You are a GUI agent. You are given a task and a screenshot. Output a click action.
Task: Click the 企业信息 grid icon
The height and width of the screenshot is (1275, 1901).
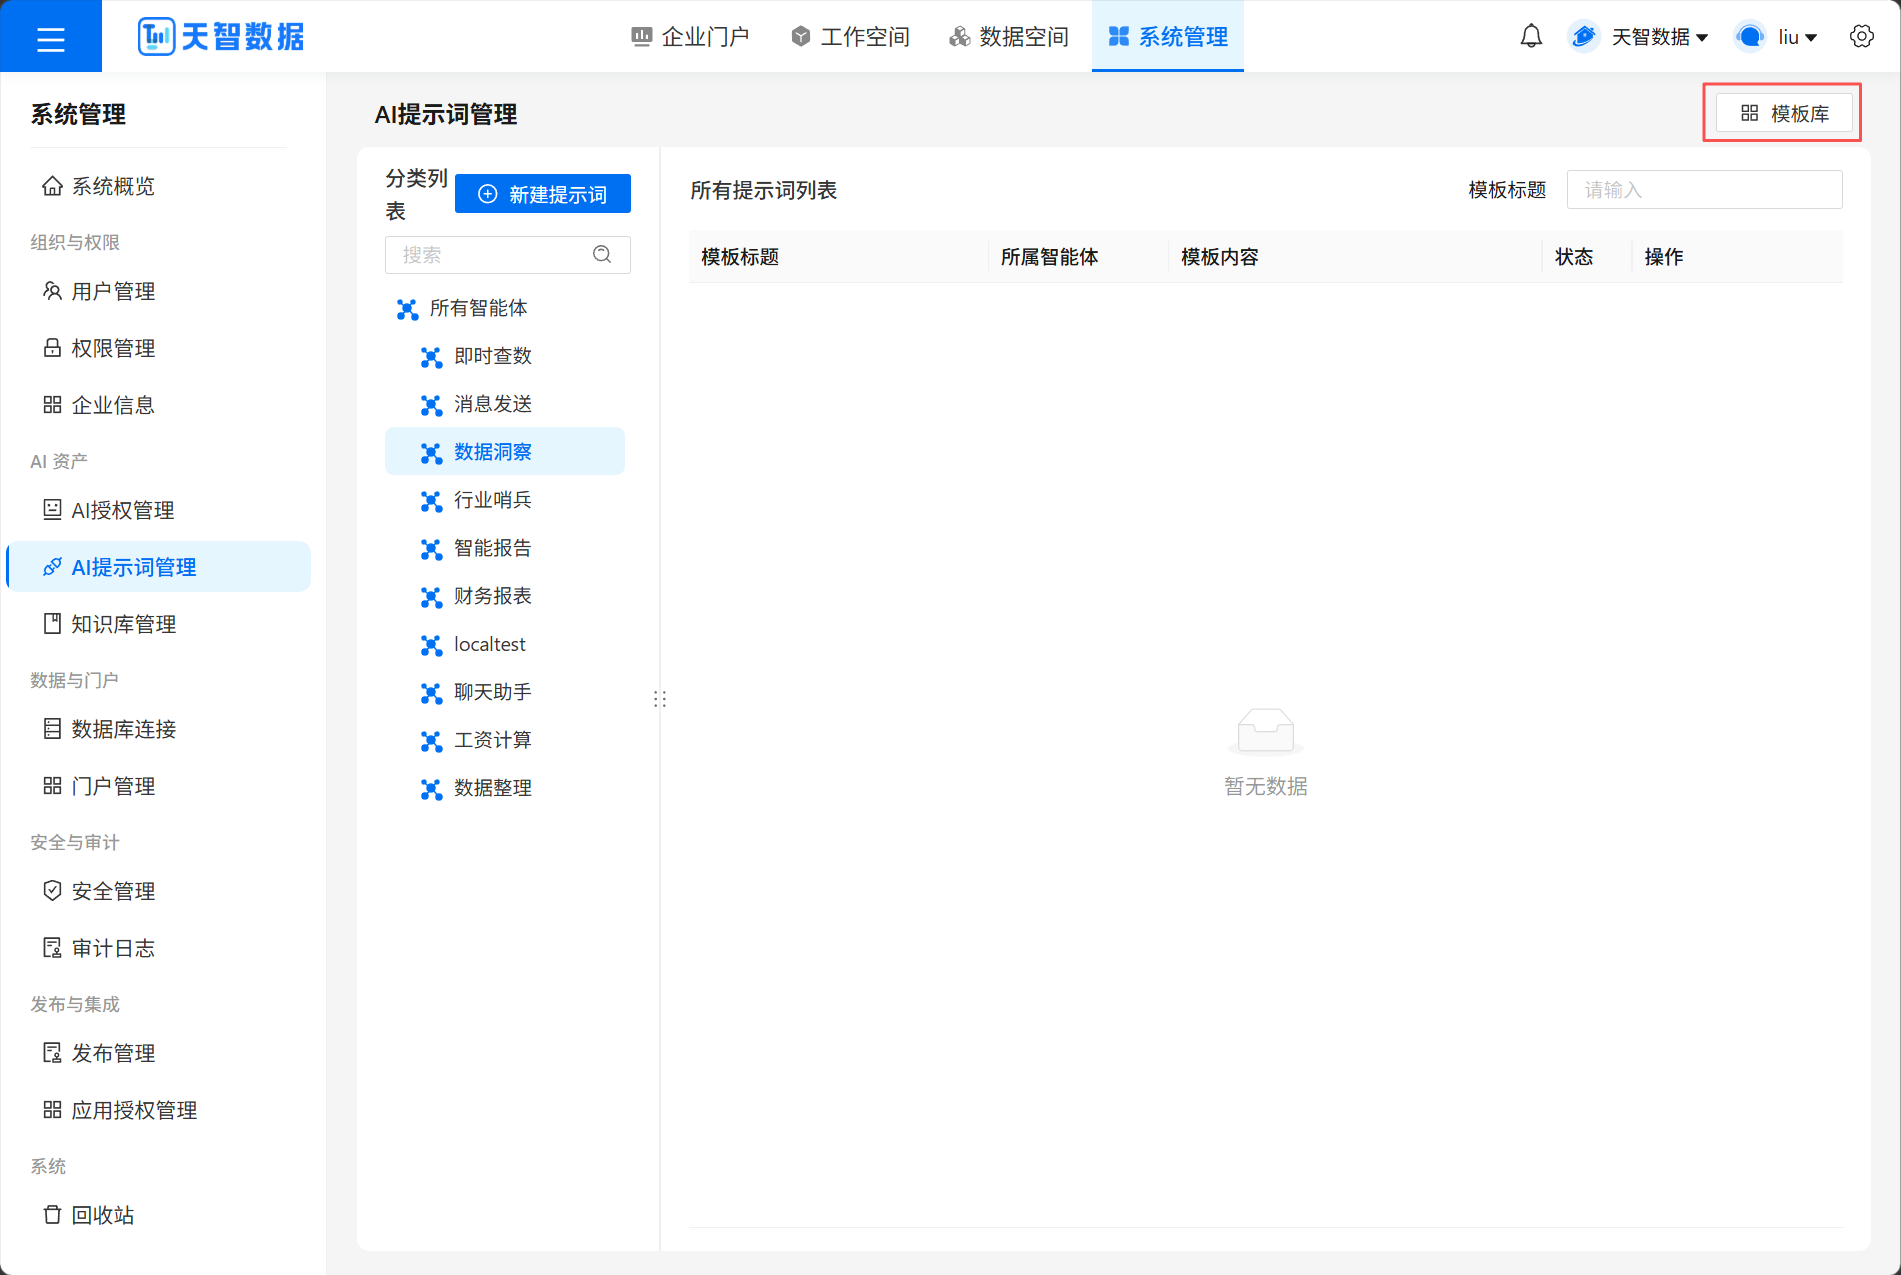click(x=52, y=405)
